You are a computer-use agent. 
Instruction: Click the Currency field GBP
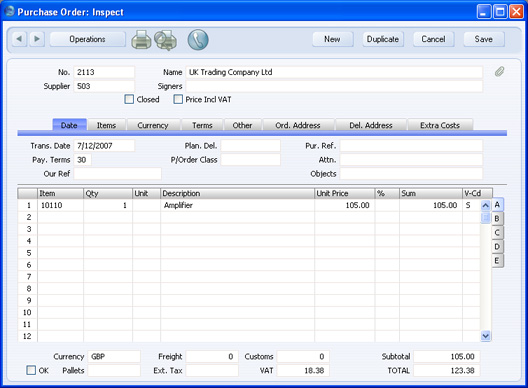tap(114, 356)
